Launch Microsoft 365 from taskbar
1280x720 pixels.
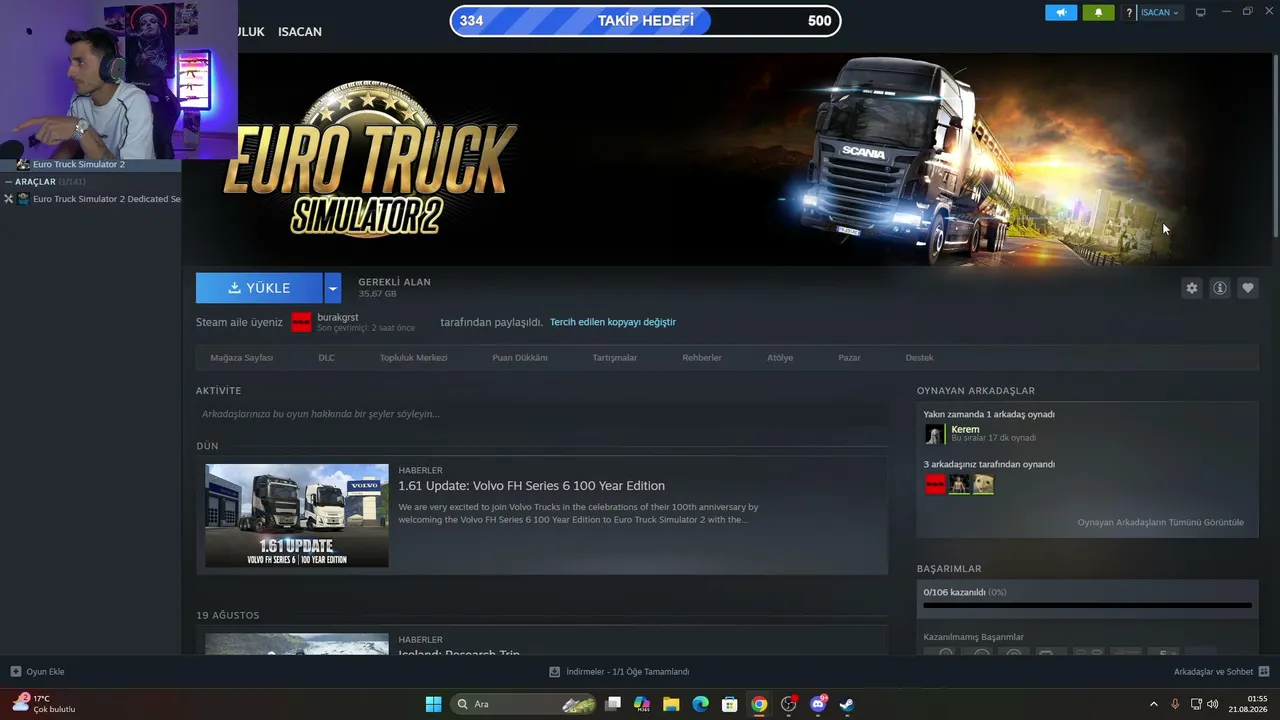coord(642,704)
